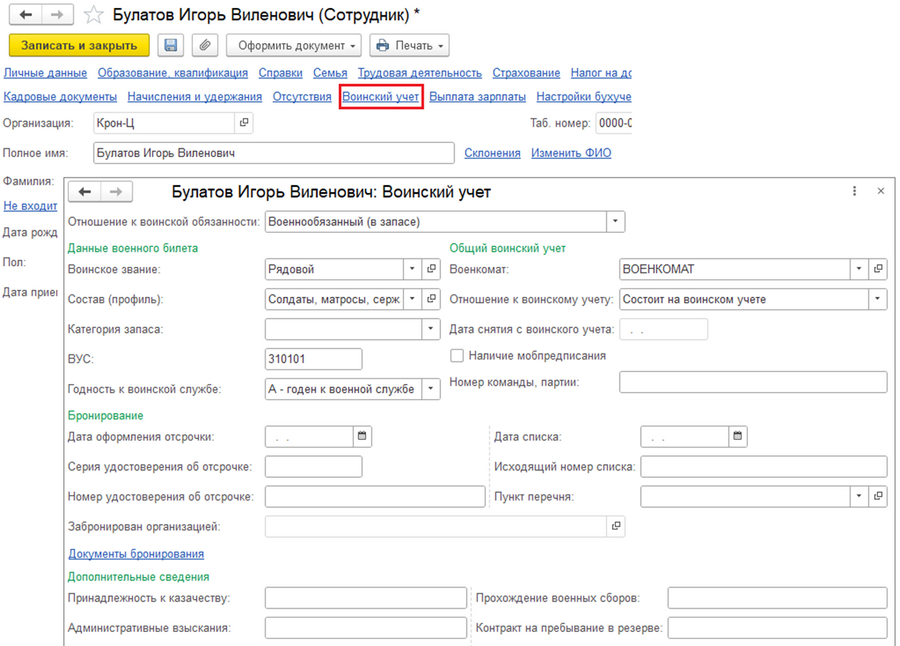Screen dimensions: 900x646
Task: Click the Записать и закрыть button
Action: (x=79, y=45)
